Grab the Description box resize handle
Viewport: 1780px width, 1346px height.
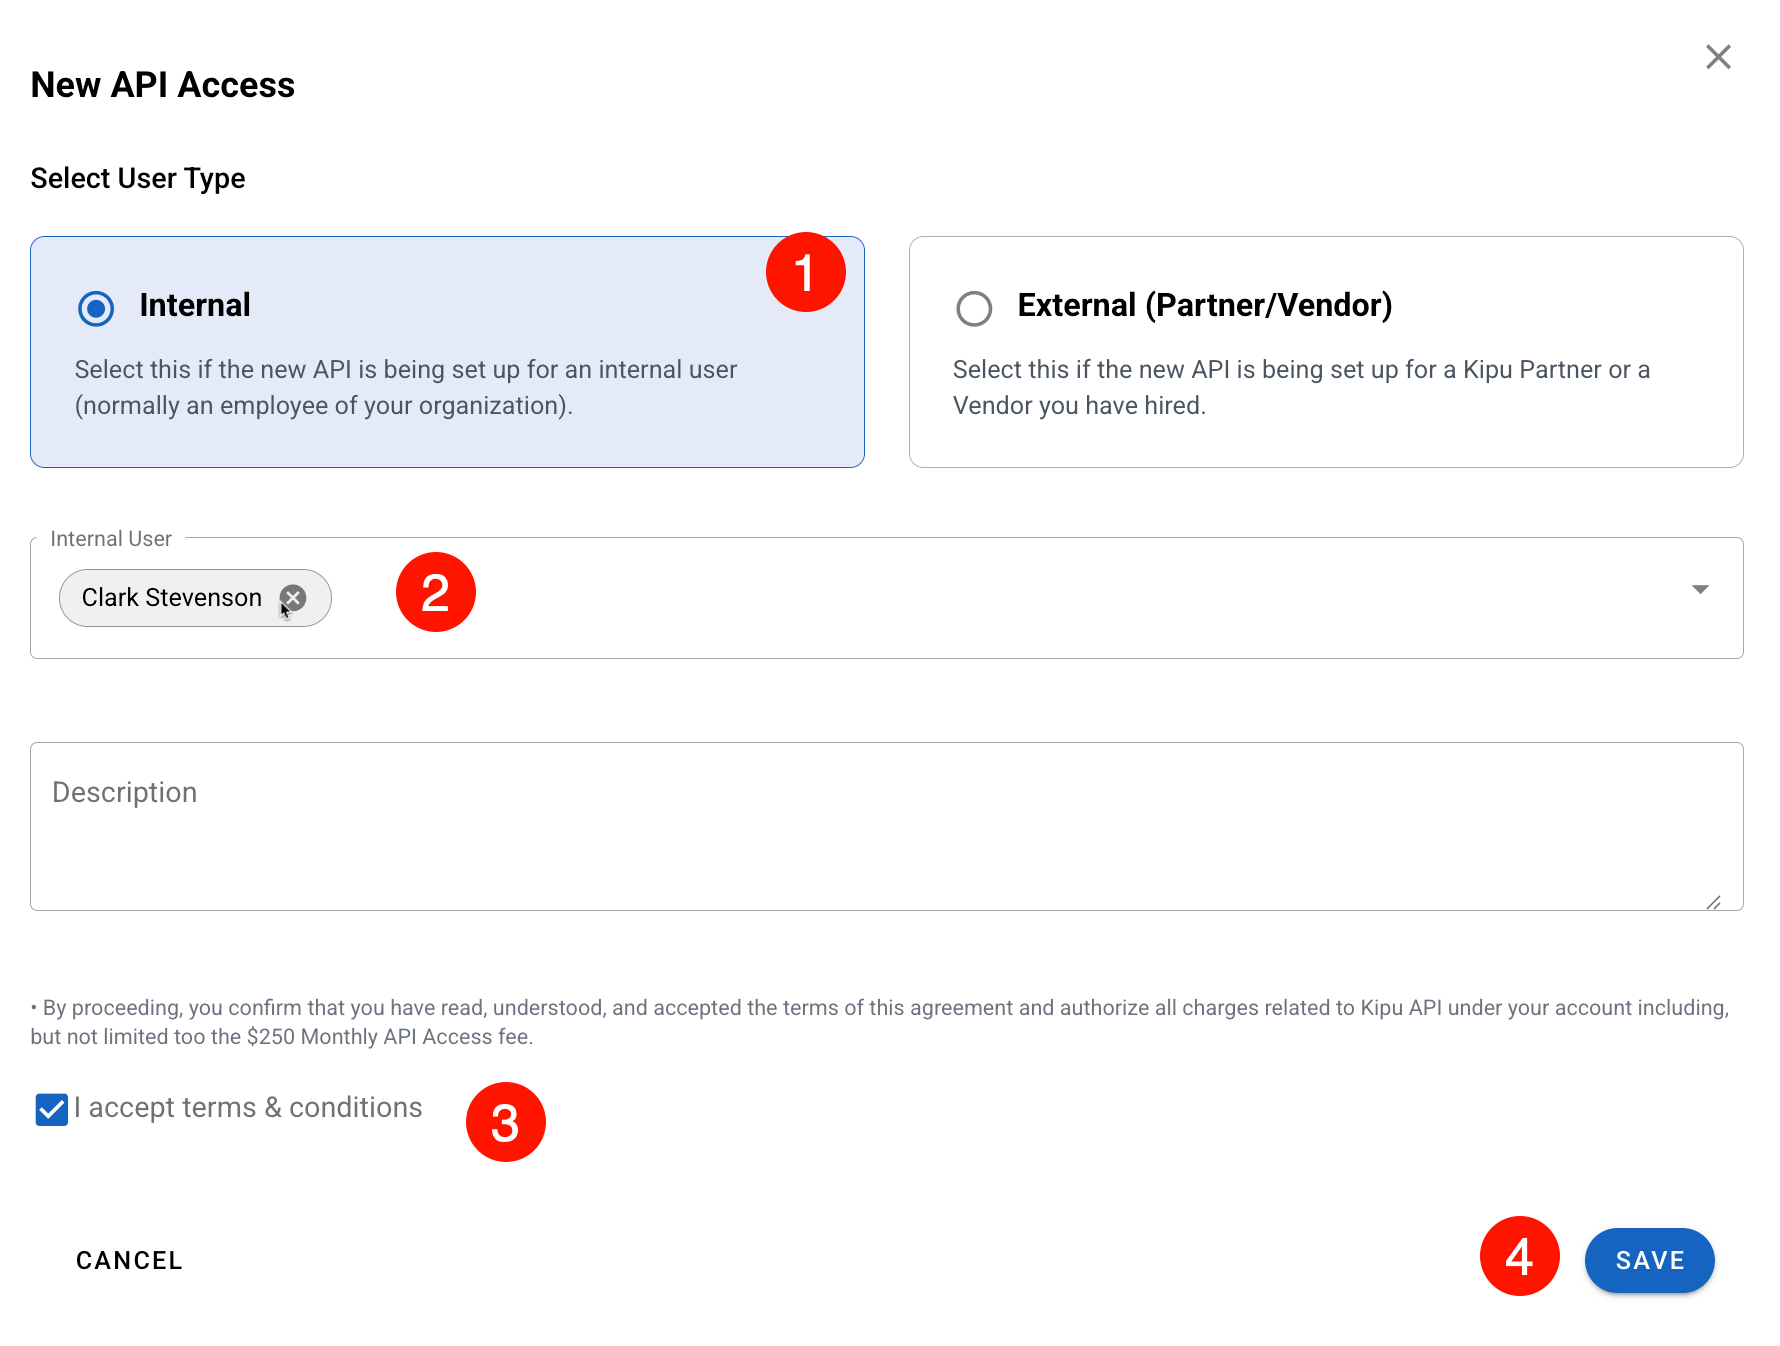tap(1713, 902)
